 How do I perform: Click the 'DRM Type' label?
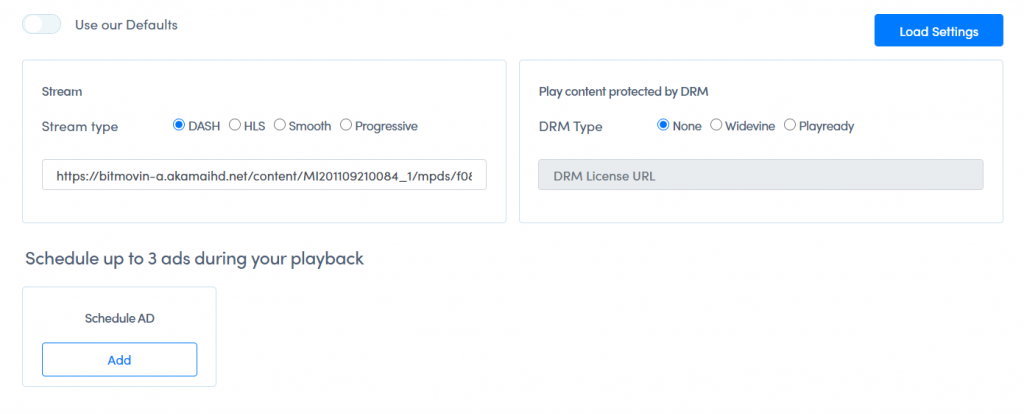[x=570, y=126]
